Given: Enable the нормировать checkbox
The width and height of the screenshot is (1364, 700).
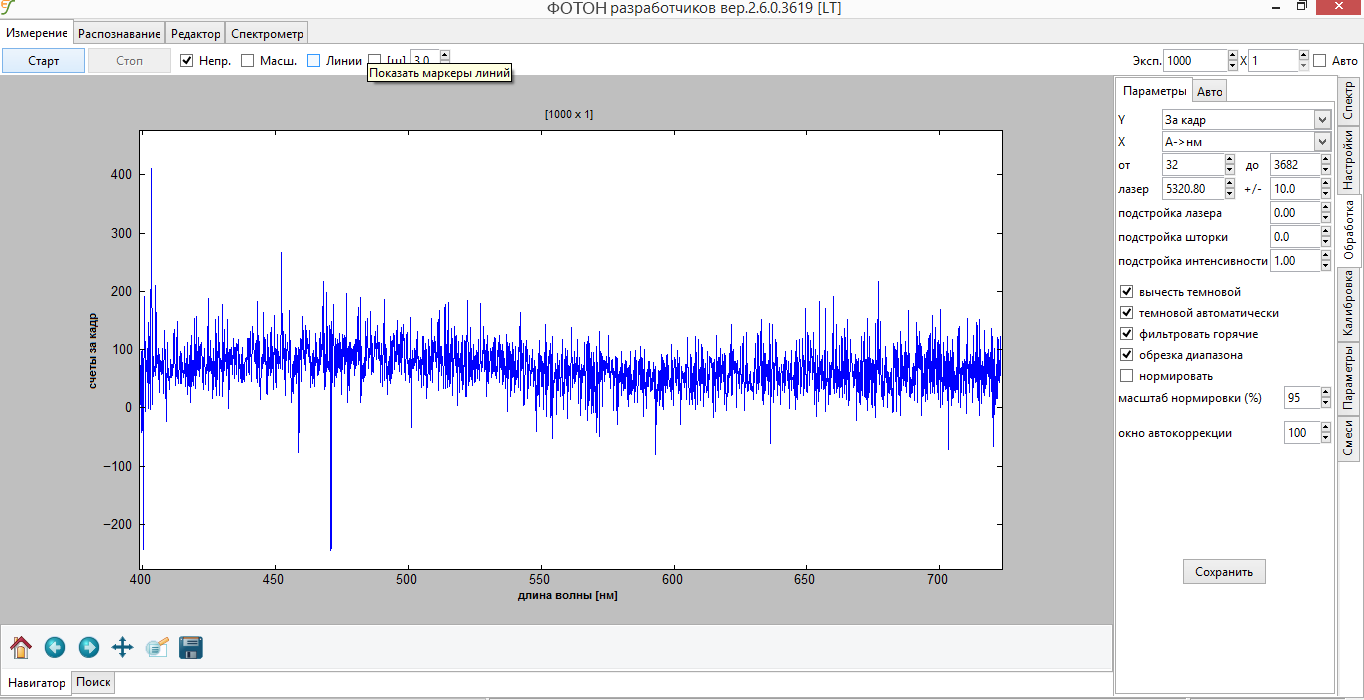Looking at the screenshot, I should click(1127, 376).
